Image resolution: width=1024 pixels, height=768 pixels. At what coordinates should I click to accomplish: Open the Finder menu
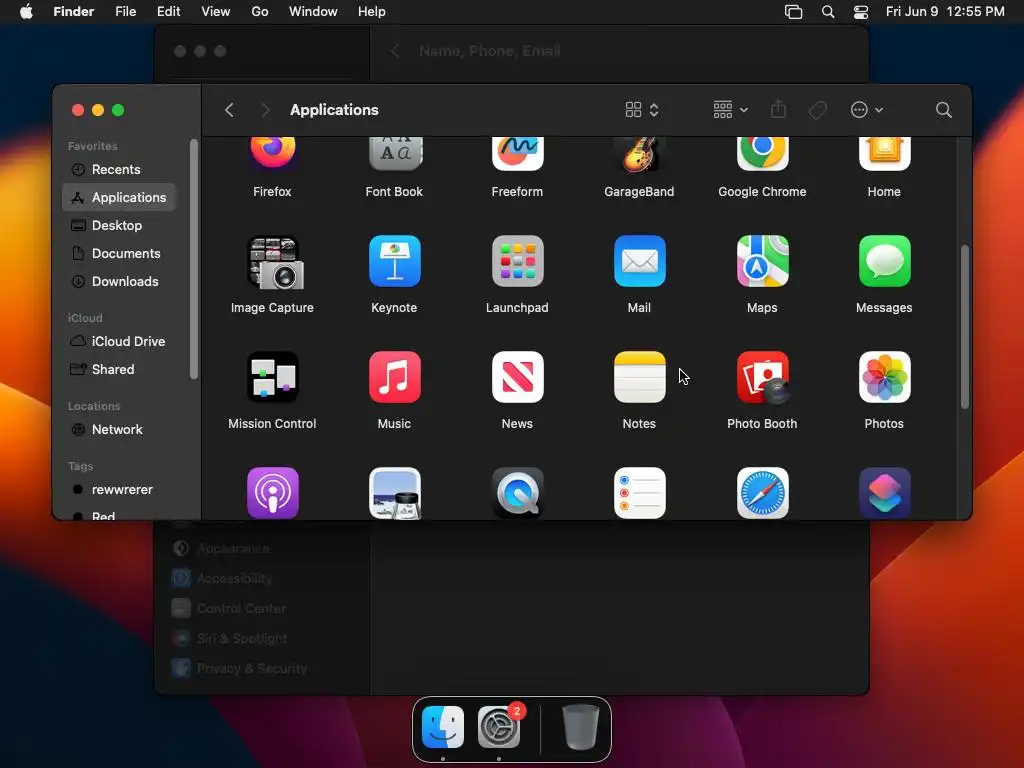(74, 12)
